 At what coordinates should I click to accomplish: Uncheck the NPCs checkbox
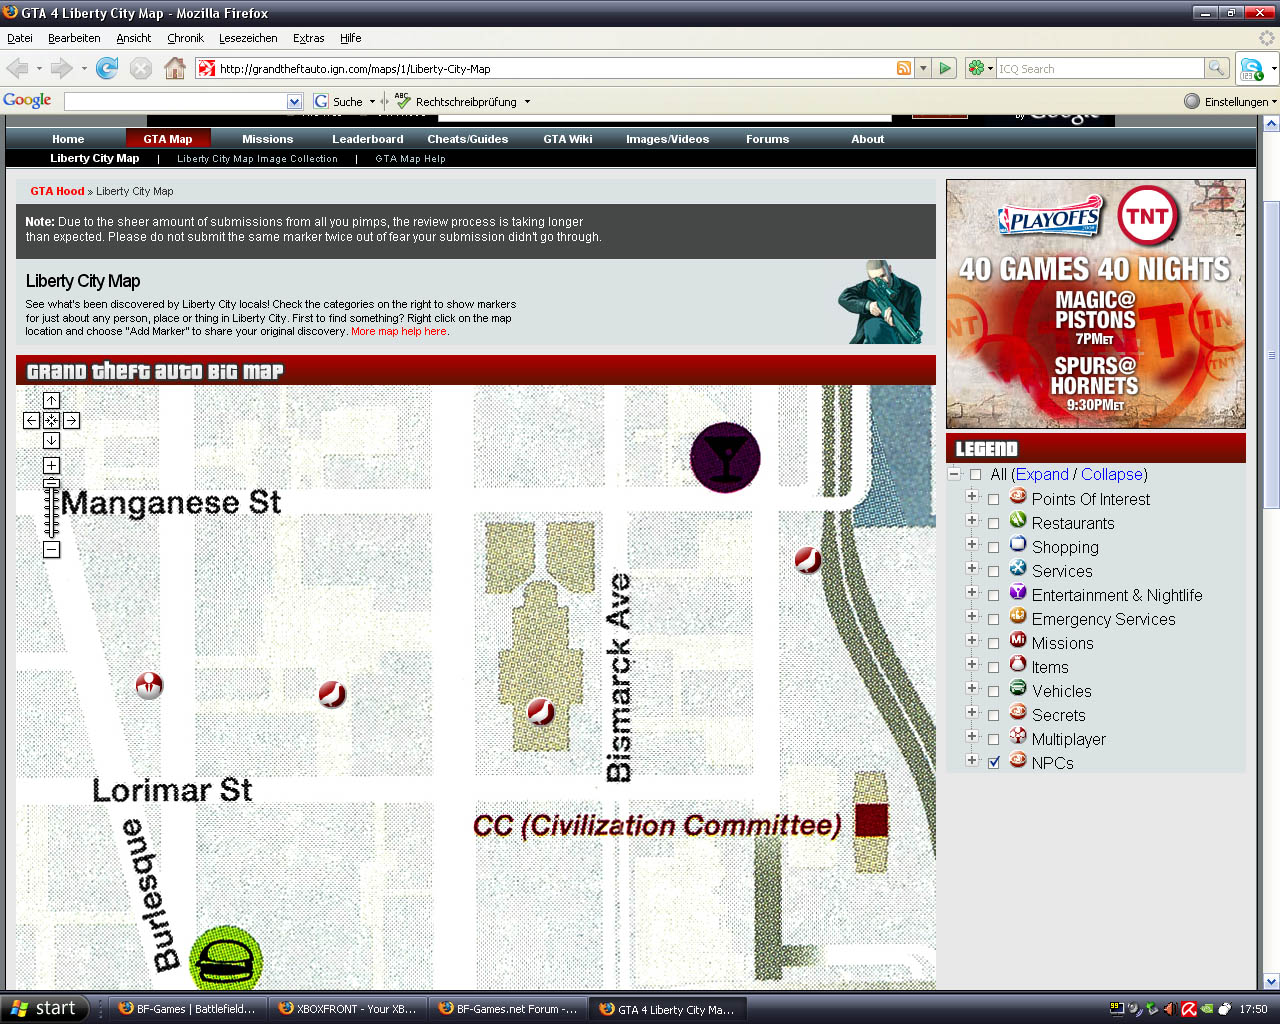click(x=993, y=763)
